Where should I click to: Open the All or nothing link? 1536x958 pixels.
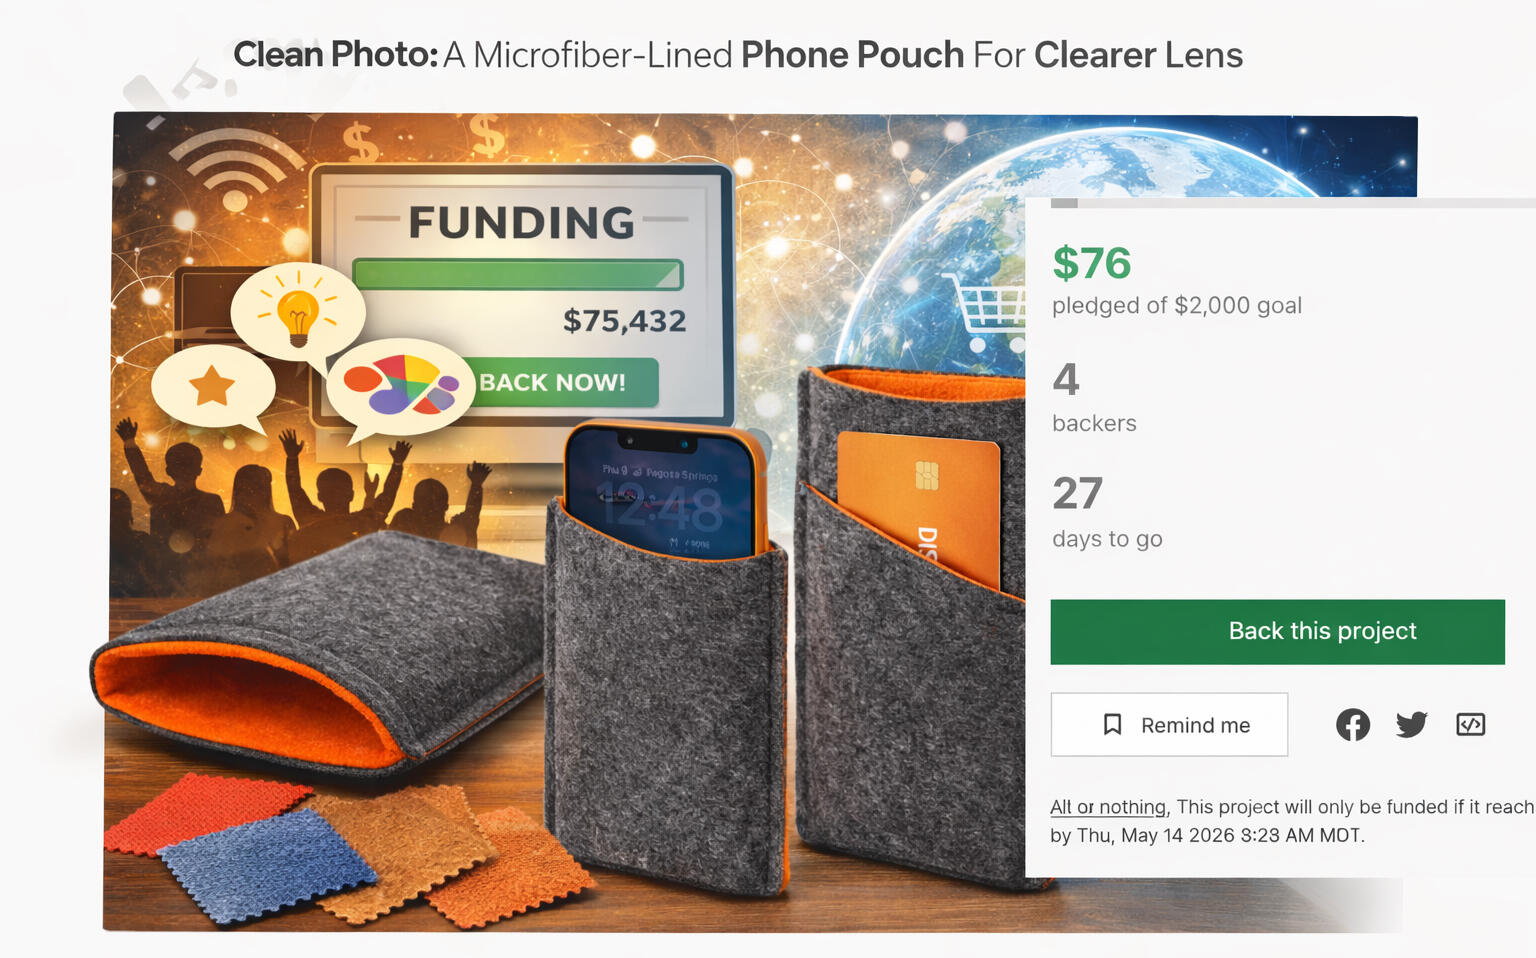pyautogui.click(x=1108, y=807)
